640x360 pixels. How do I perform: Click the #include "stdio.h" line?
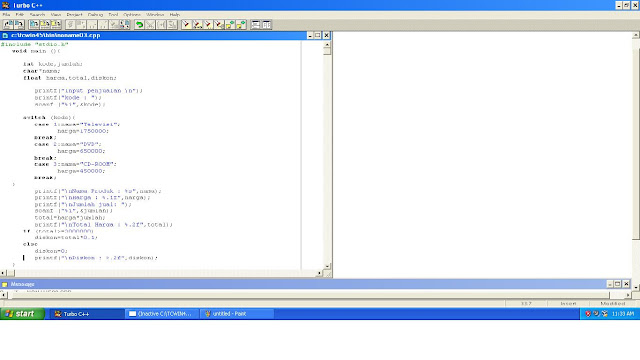35,44
